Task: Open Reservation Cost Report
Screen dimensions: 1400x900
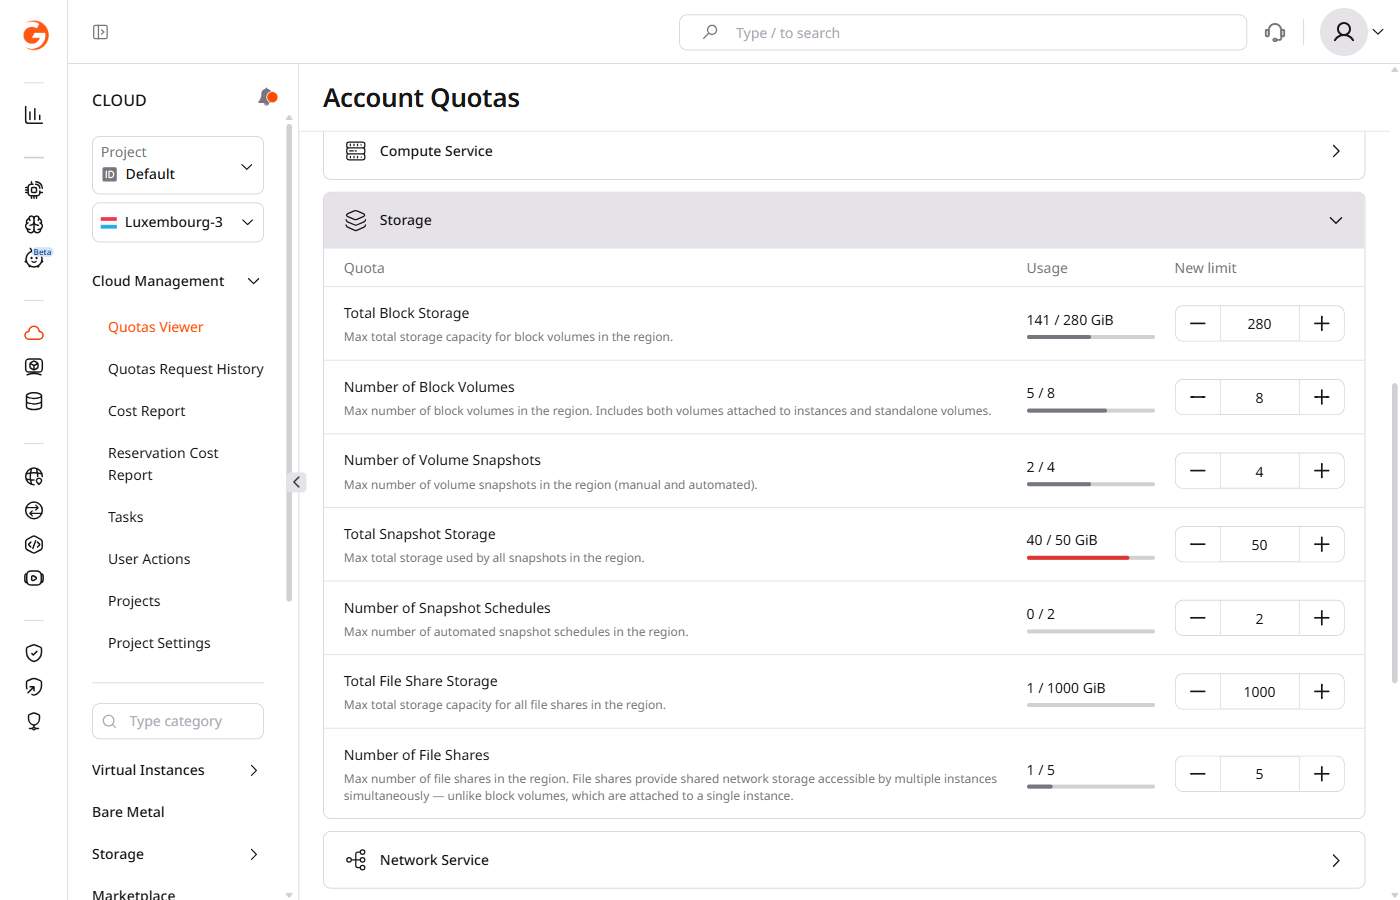Action: click(x=163, y=464)
